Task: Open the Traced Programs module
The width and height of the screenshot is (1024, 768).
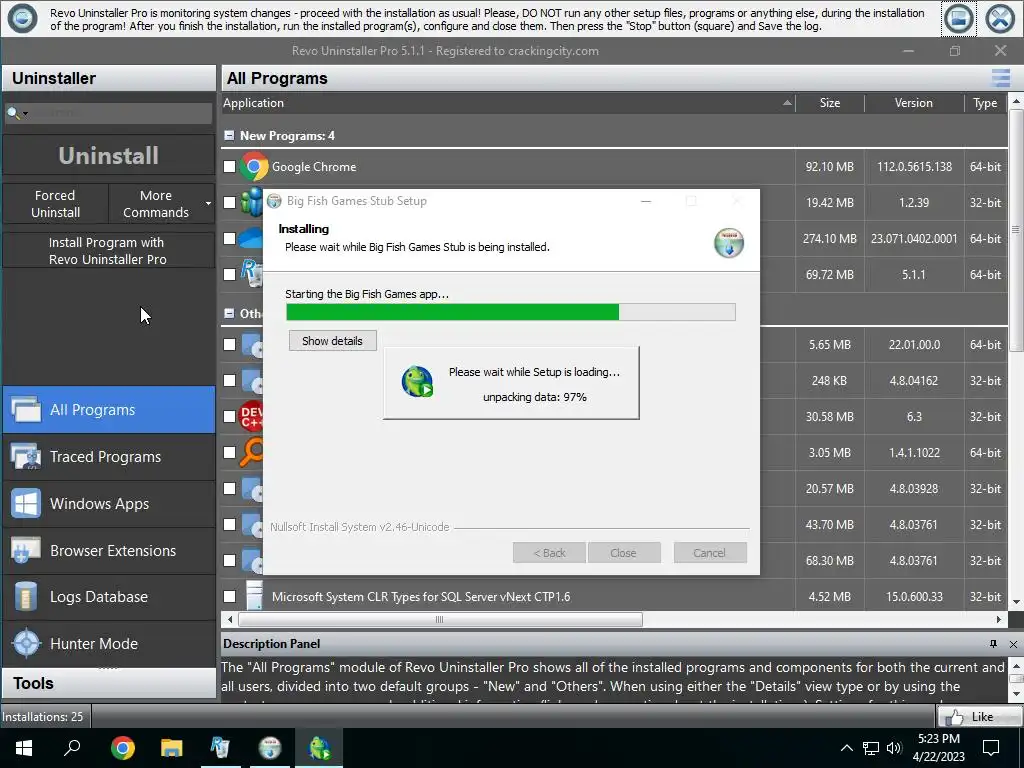Action: click(x=108, y=456)
